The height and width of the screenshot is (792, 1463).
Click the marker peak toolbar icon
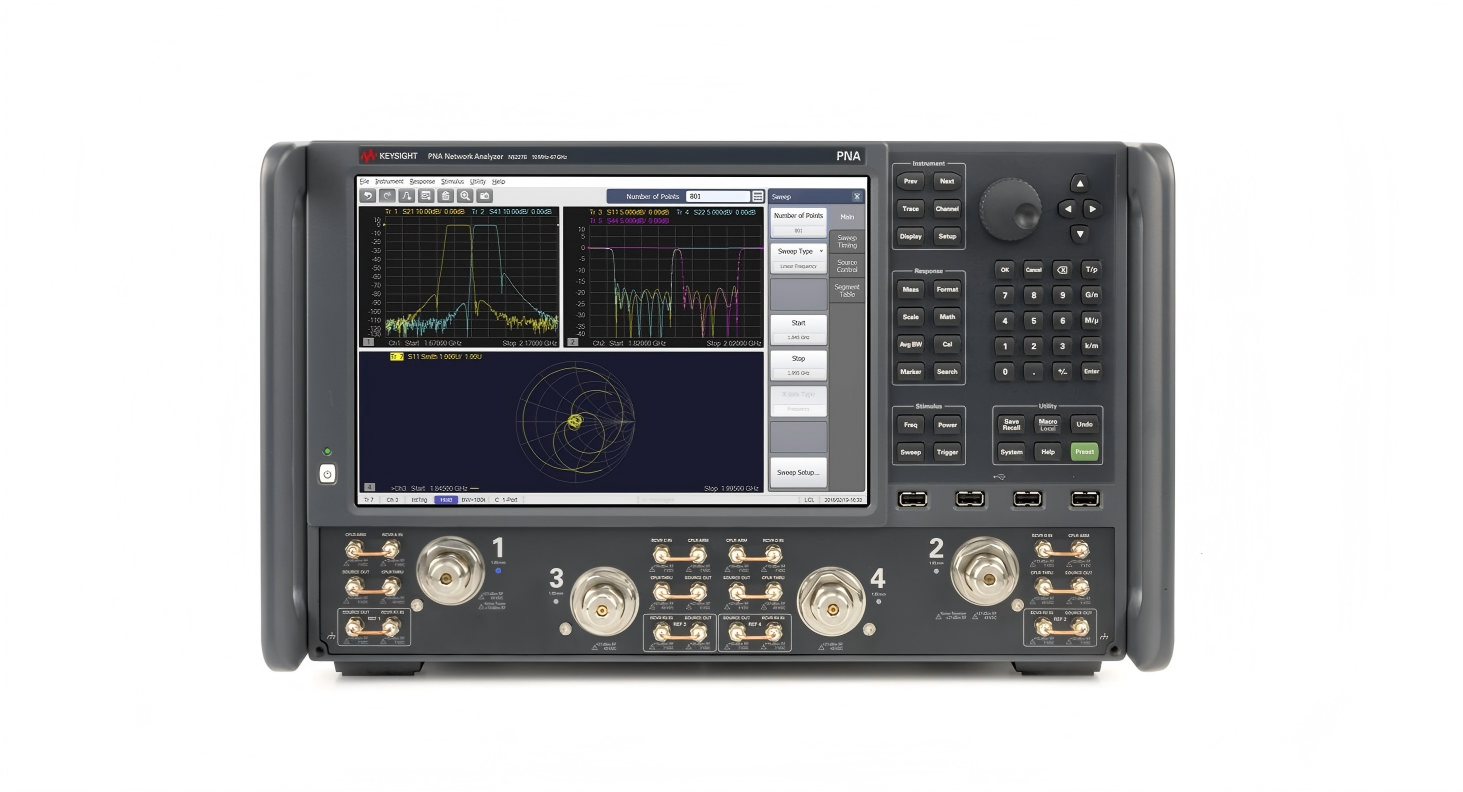(x=407, y=197)
